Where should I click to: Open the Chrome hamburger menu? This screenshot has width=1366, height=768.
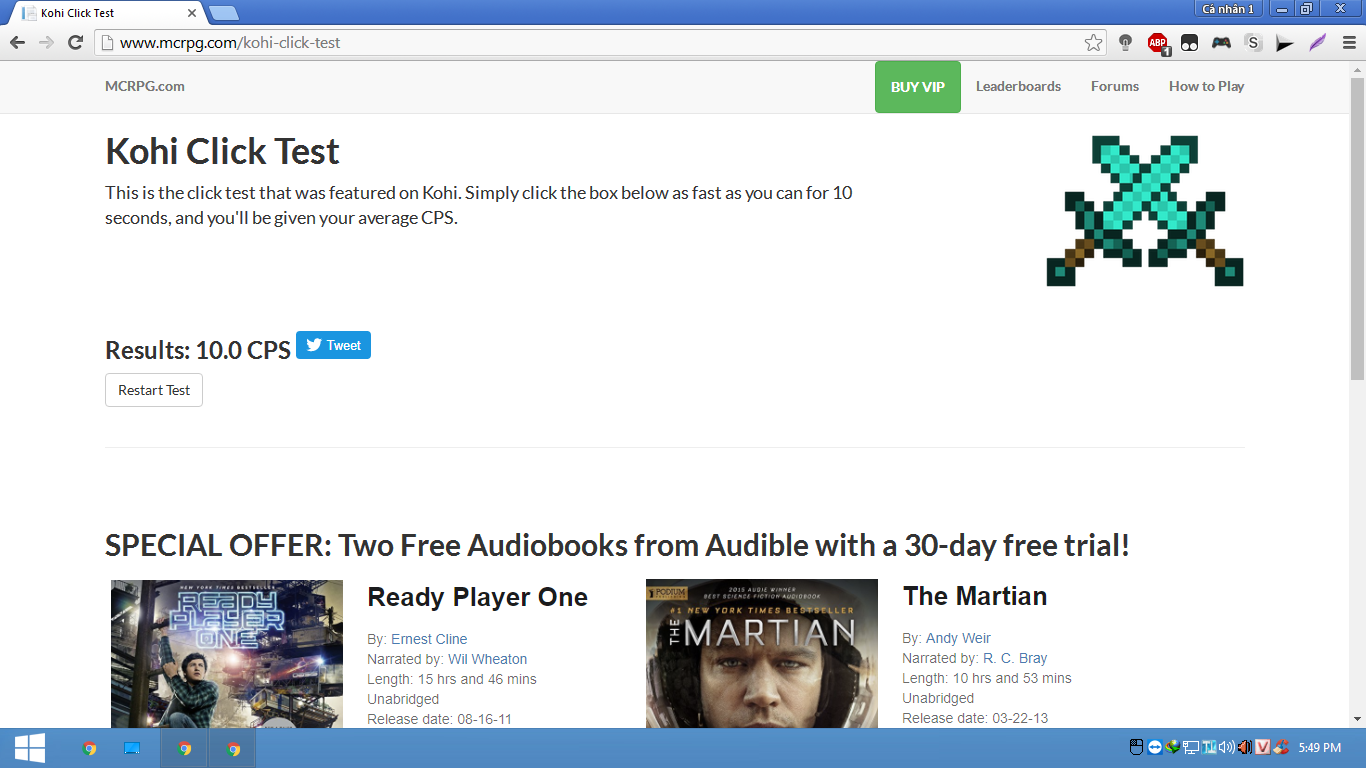1349,43
